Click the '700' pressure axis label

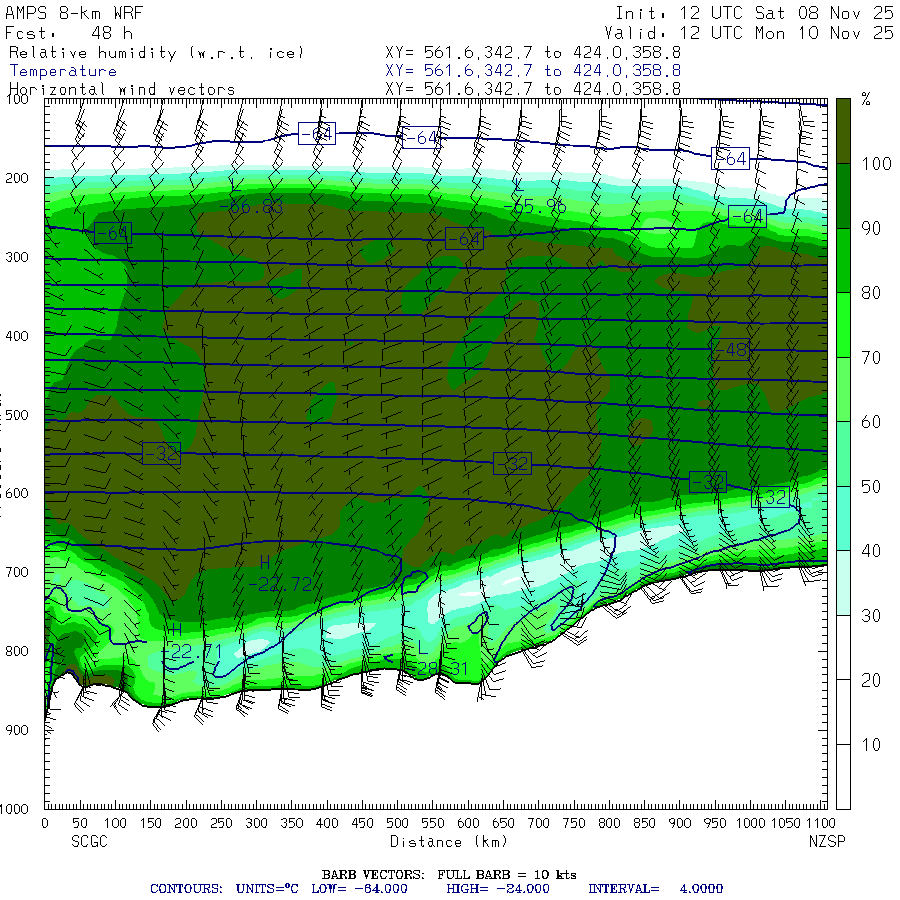click(x=17, y=572)
